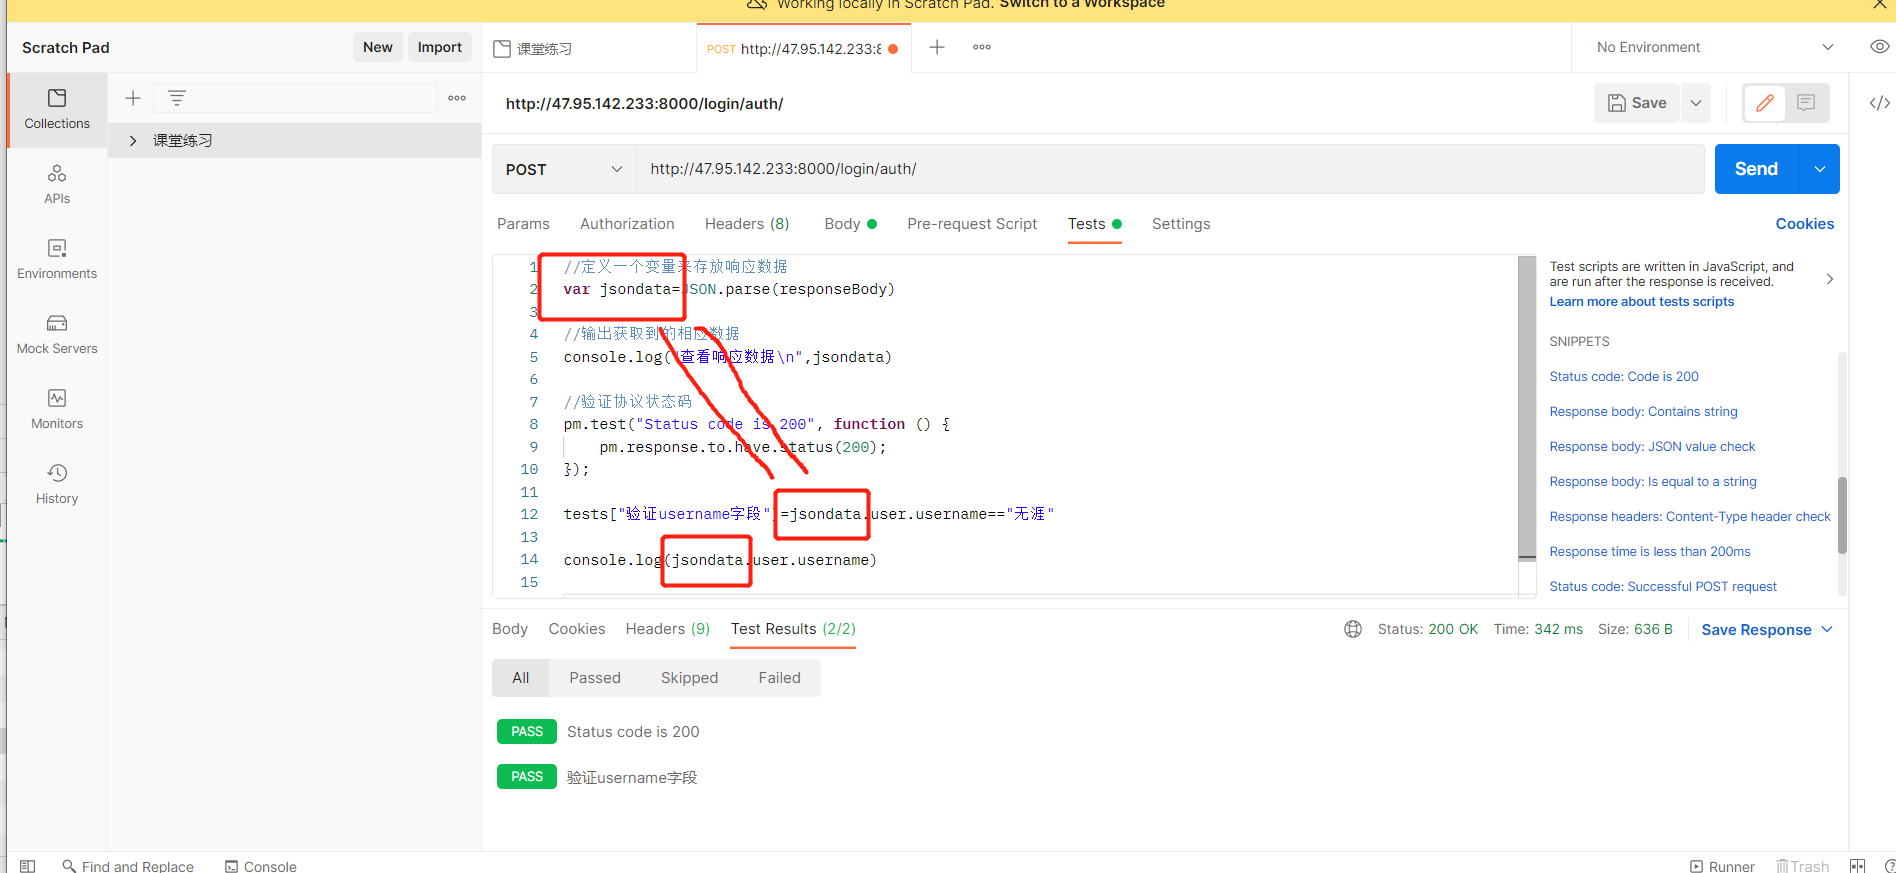Open the No Environment selector

(x=1715, y=47)
